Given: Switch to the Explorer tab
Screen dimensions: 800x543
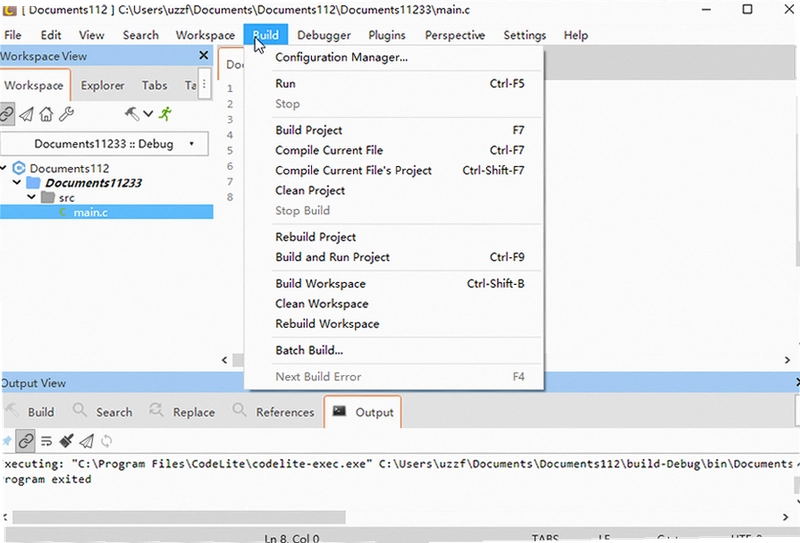Looking at the screenshot, I should coord(103,85).
